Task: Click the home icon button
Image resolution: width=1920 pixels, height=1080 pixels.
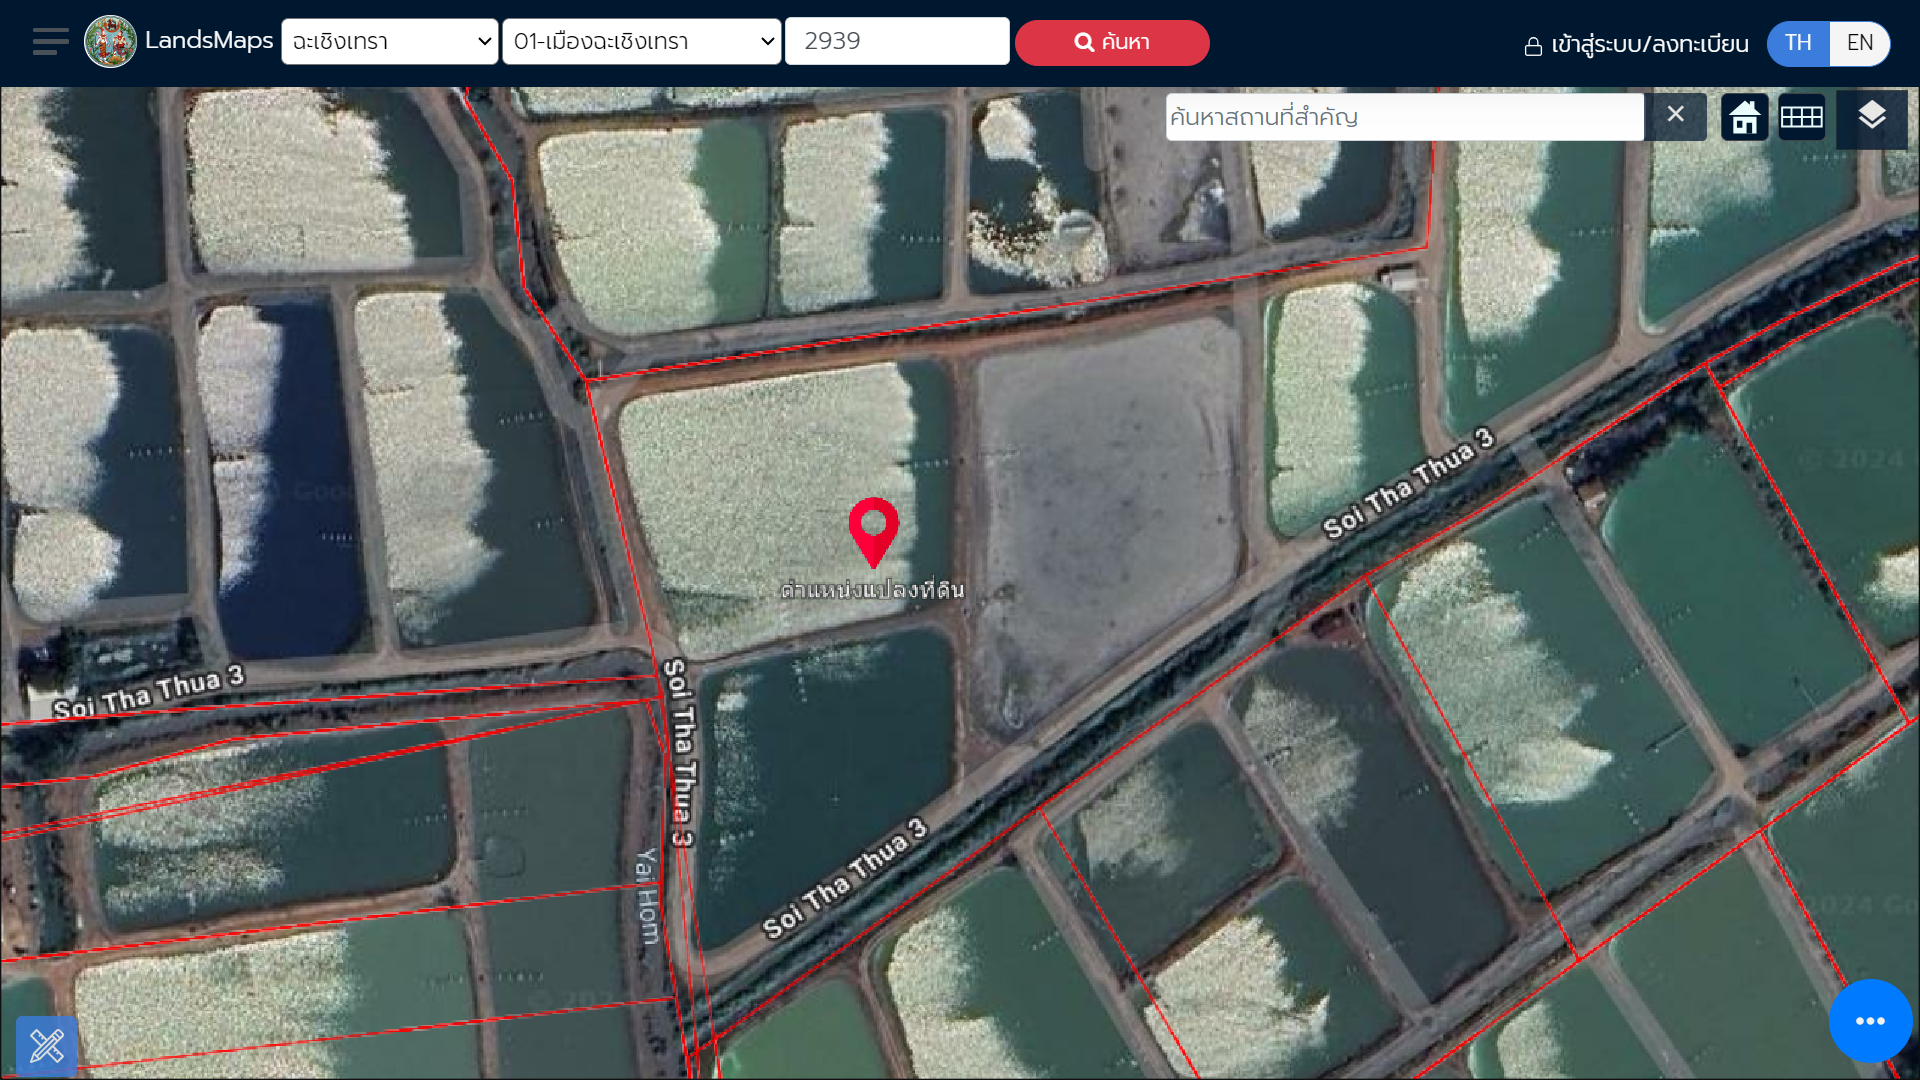Action: click(x=1745, y=118)
